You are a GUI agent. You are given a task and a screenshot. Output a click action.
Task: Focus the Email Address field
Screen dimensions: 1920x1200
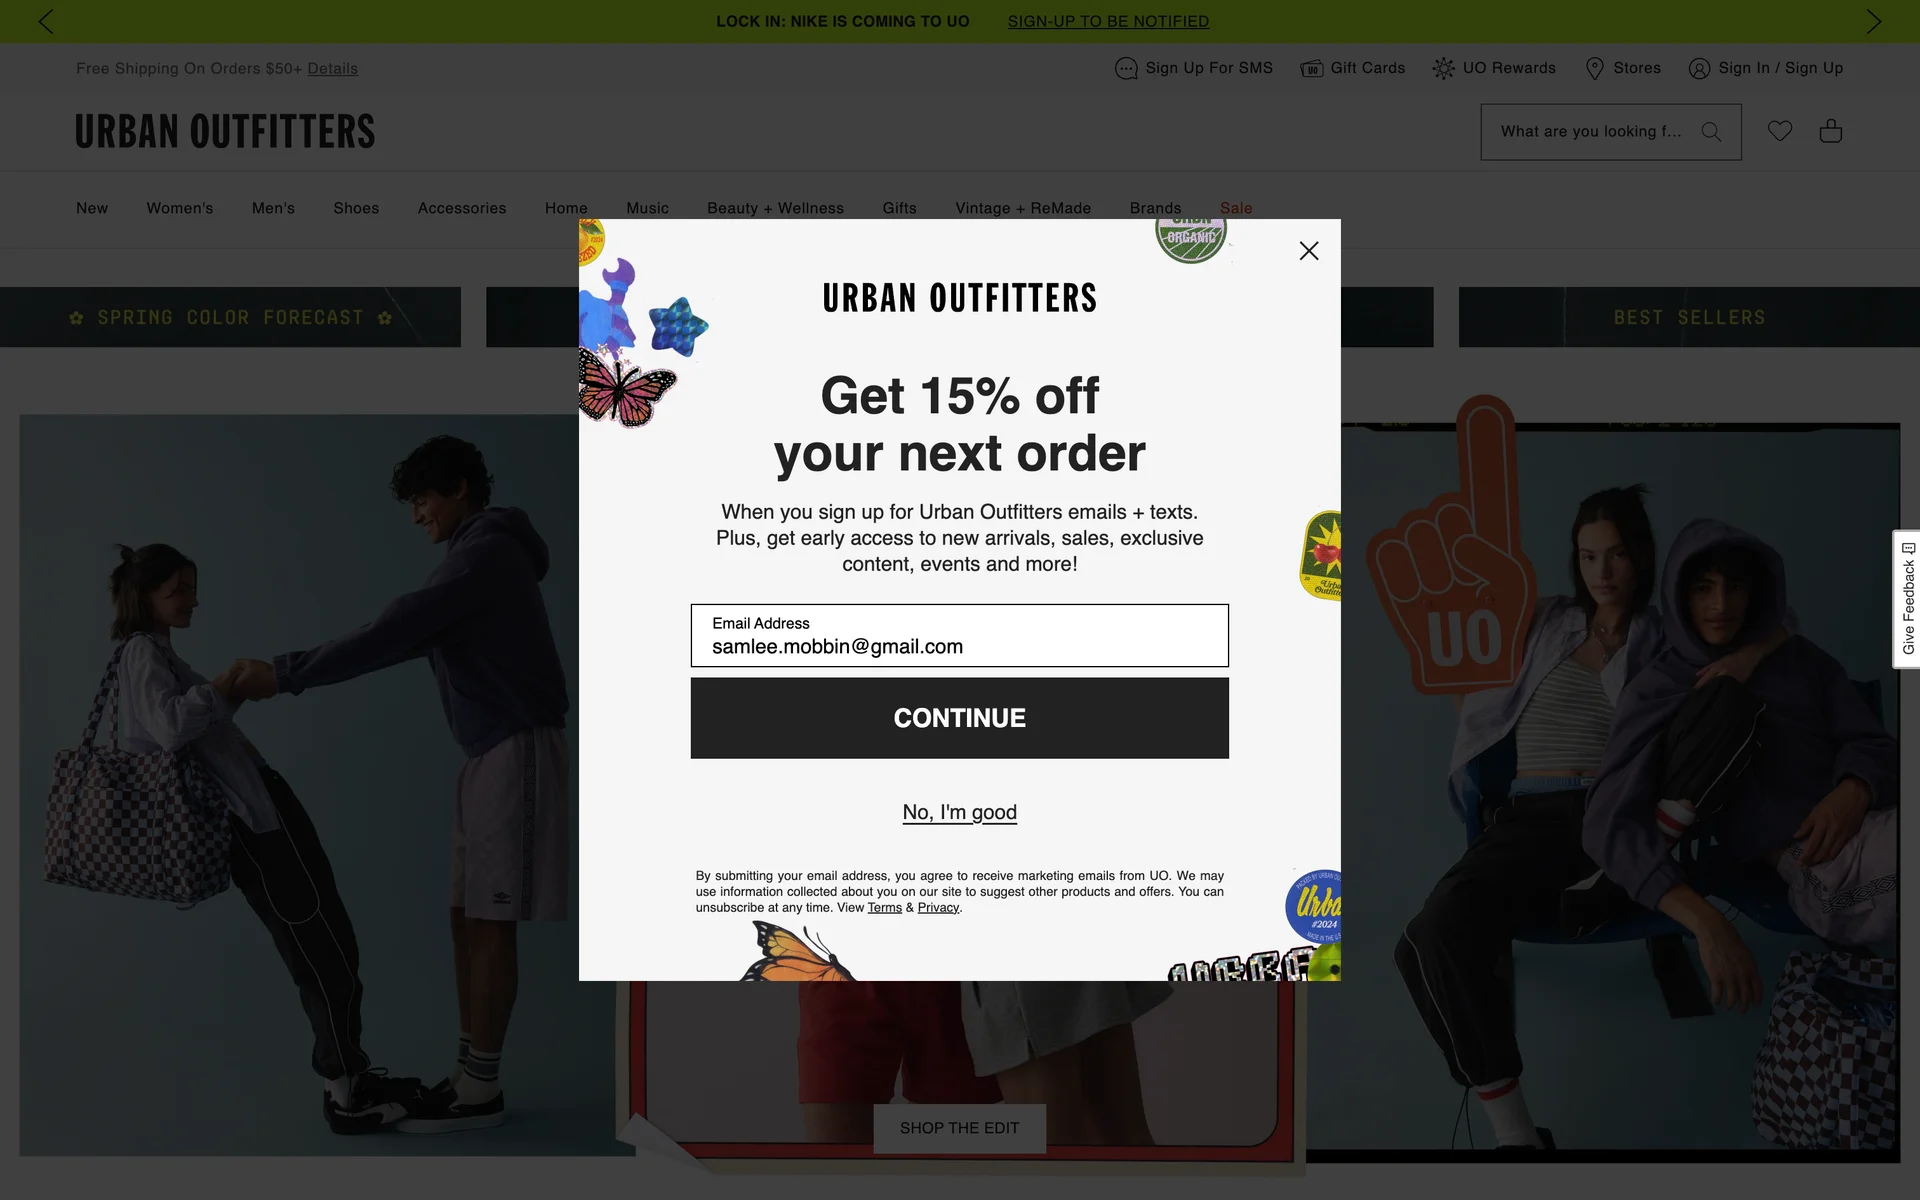pyautogui.click(x=959, y=635)
